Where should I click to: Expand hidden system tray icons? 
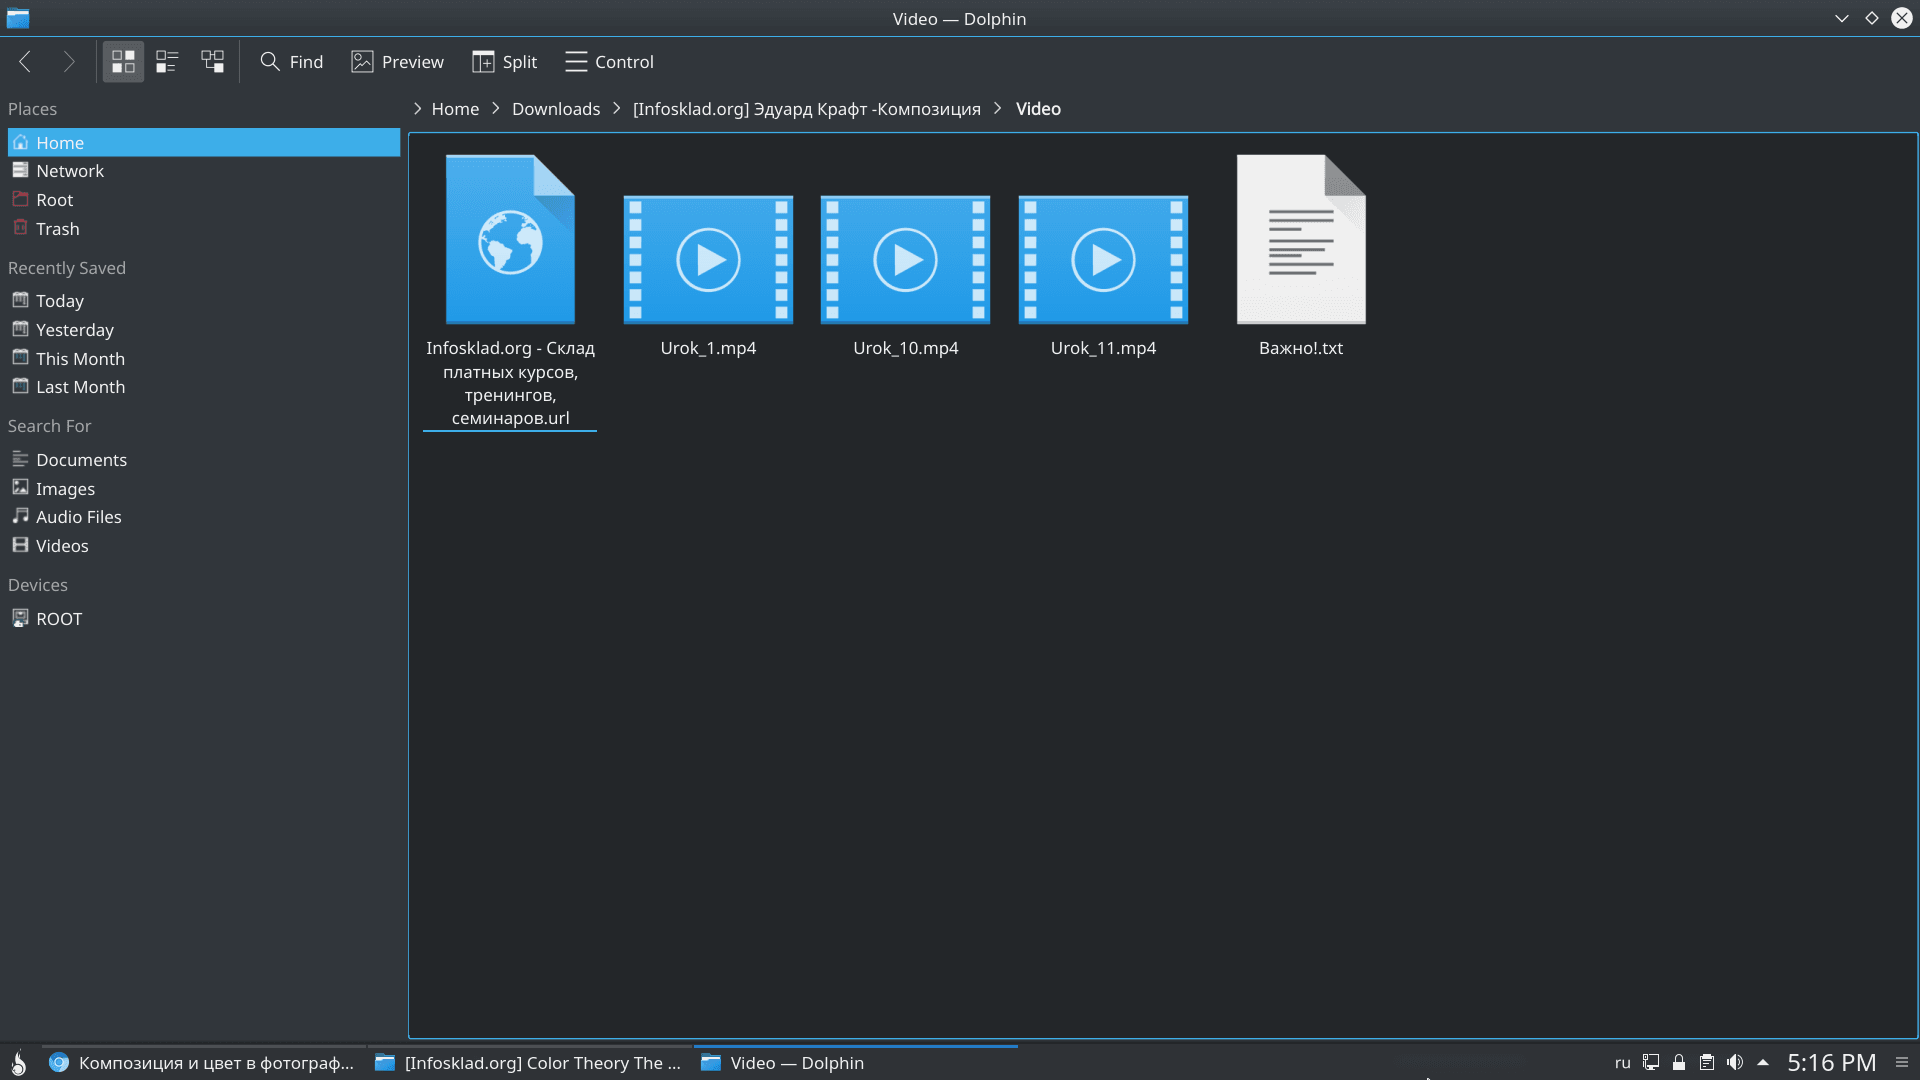pos(1763,1063)
